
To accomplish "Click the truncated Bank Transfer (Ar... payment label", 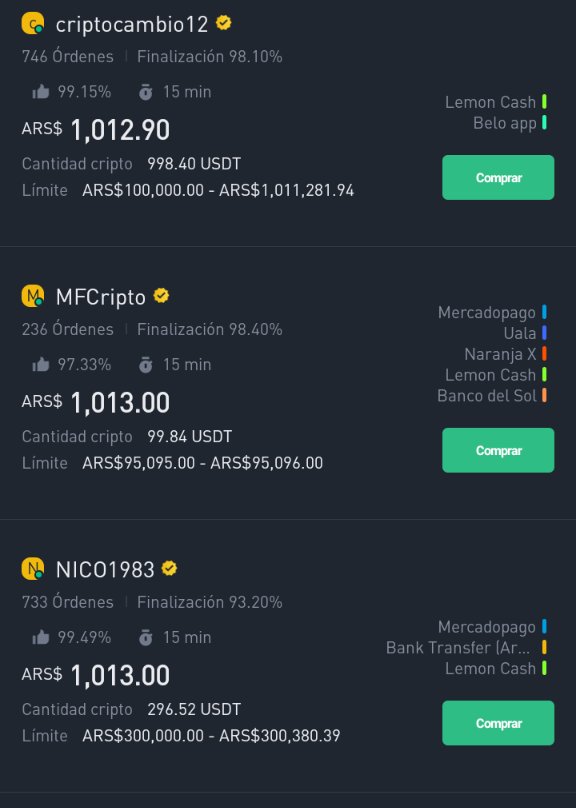I will click(x=458, y=648).
